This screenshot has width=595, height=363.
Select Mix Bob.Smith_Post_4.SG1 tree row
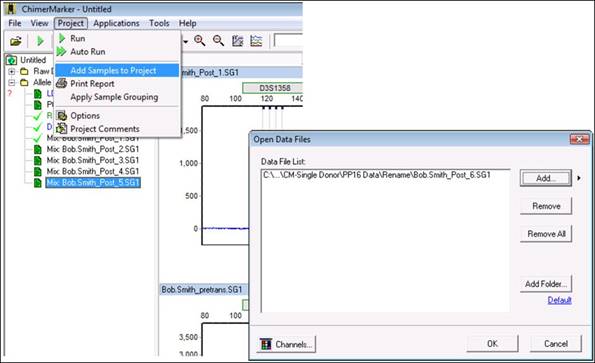click(93, 171)
